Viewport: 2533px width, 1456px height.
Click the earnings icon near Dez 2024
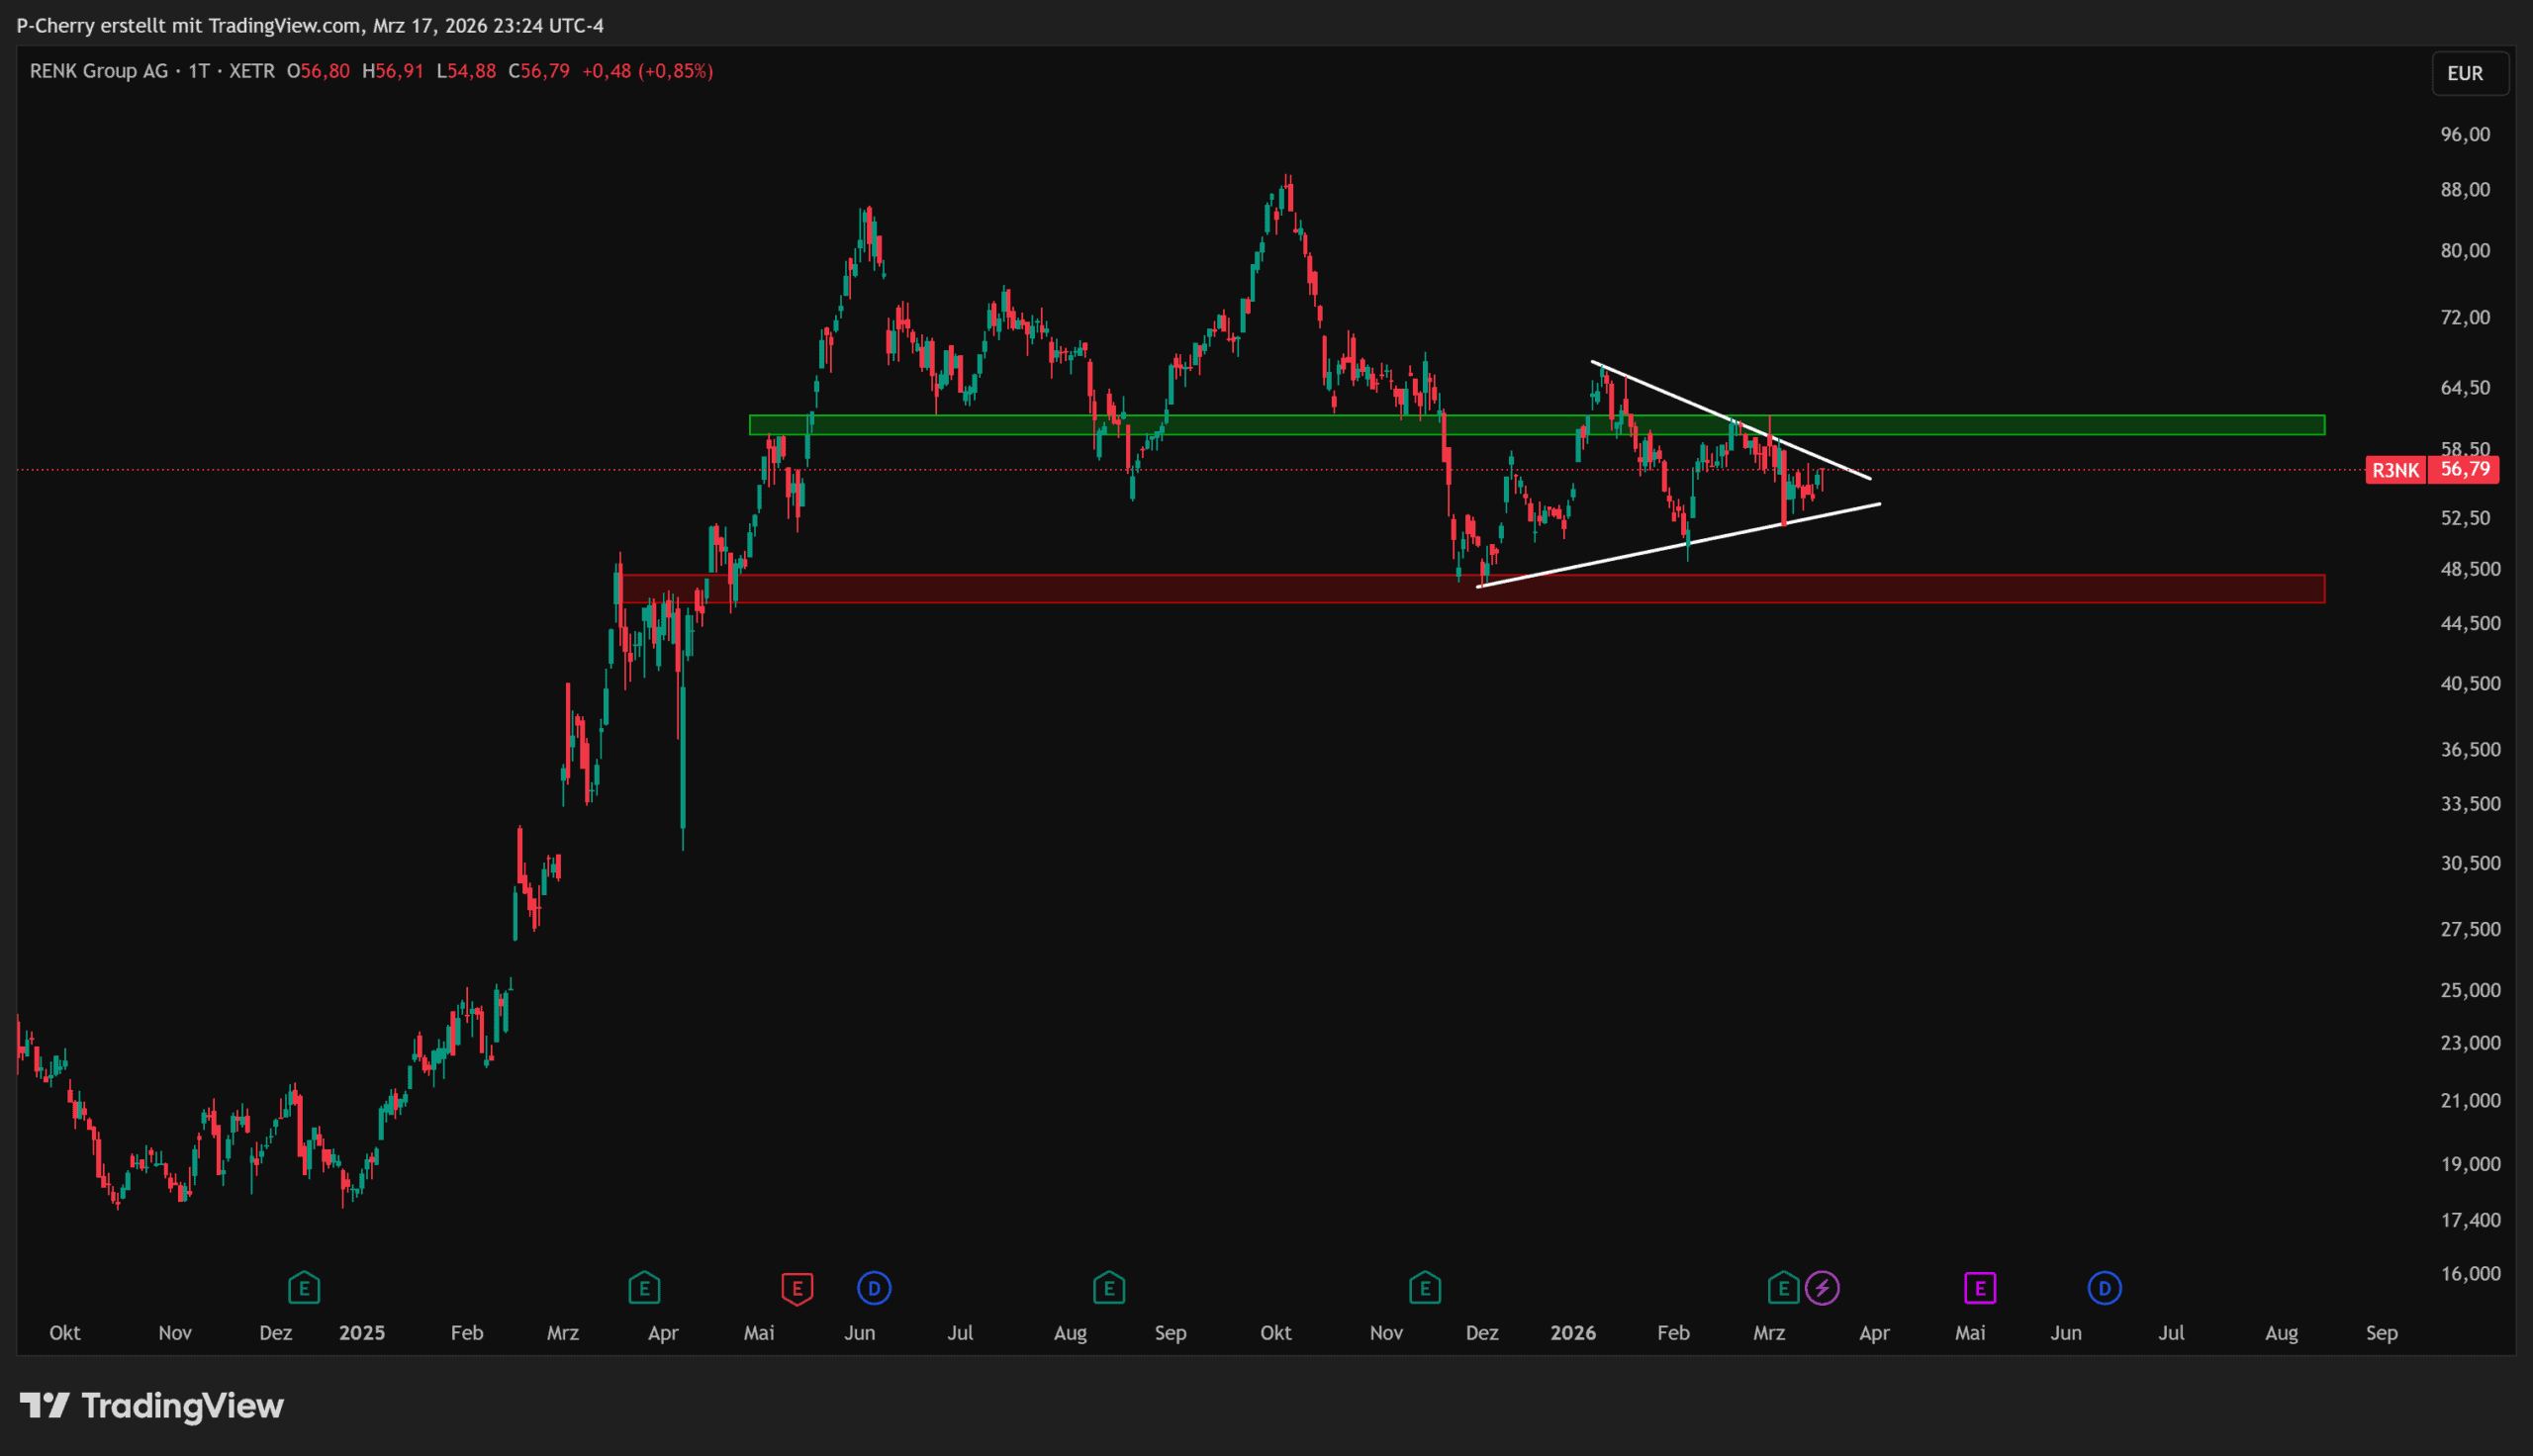[x=304, y=1288]
